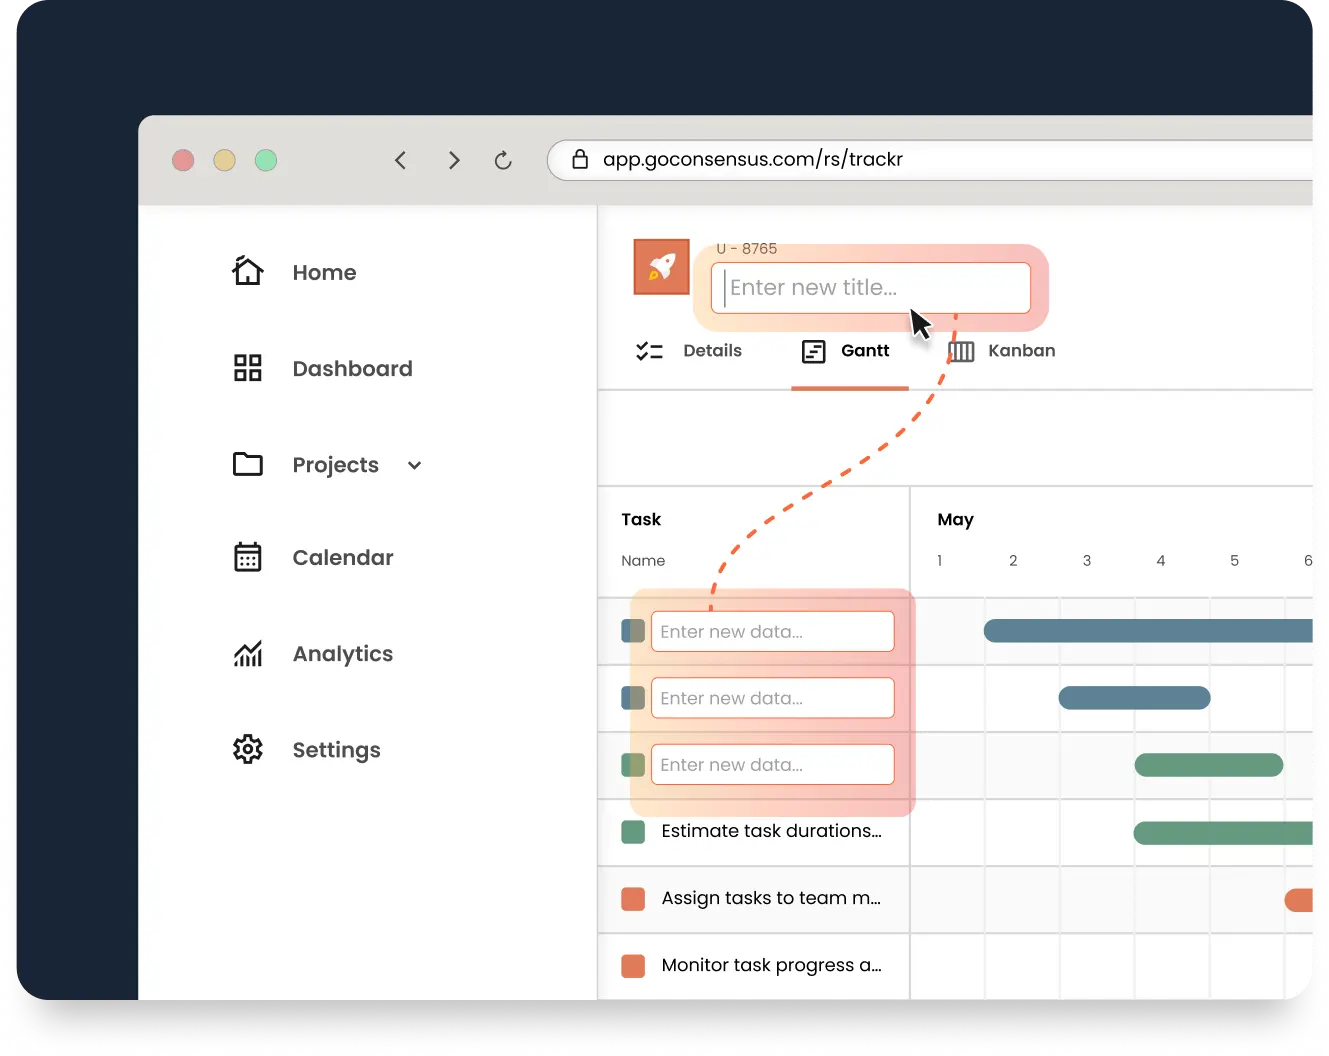Screen dimensions: 1329x1056
Task: Open Projects in sidebar
Action: coord(336,465)
